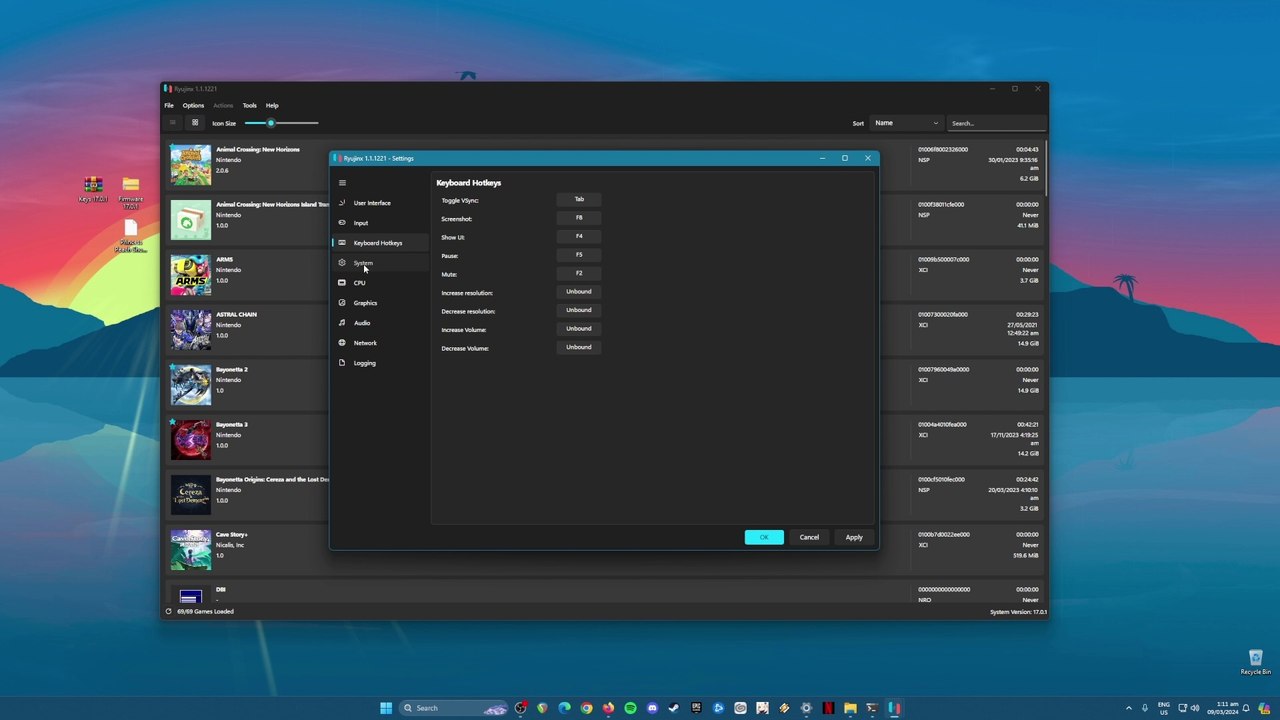Rebind the Screenshot hotkey (F8)
Viewport: 1280px width, 720px height.
click(579, 217)
